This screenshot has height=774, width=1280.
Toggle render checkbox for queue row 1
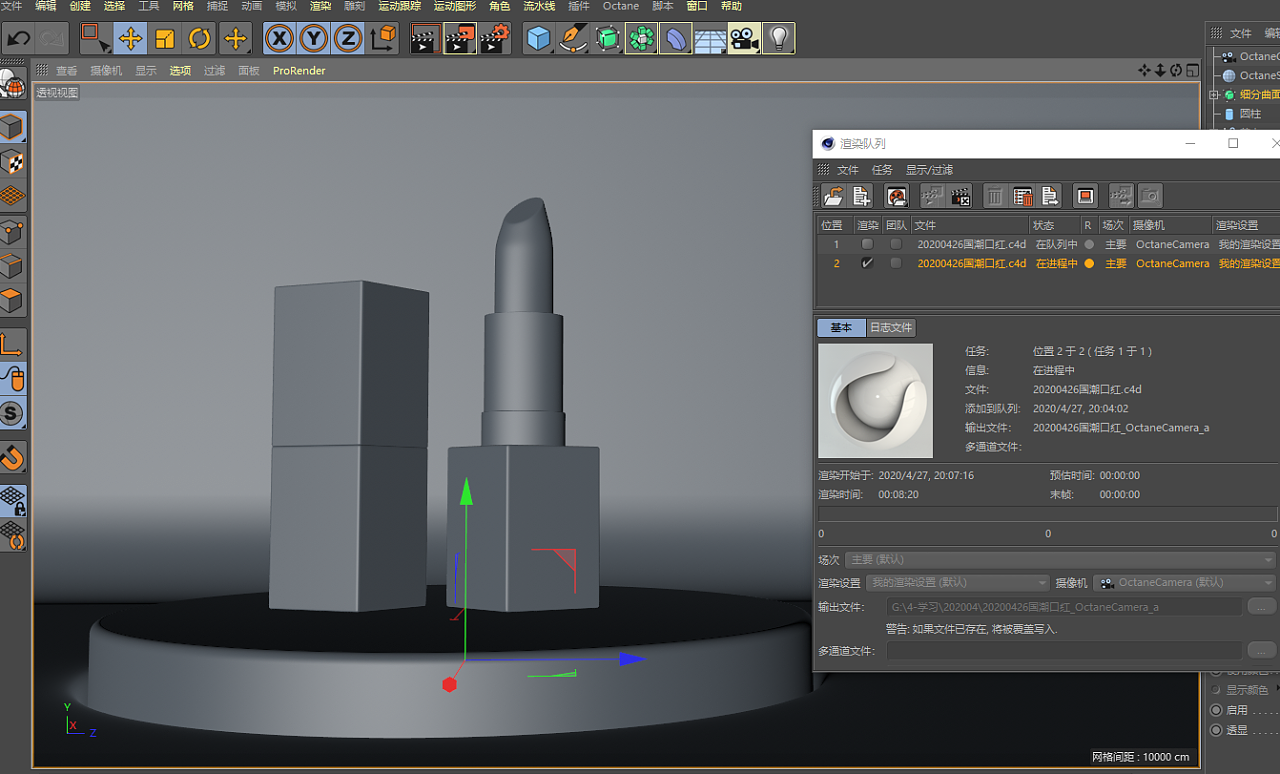(867, 244)
